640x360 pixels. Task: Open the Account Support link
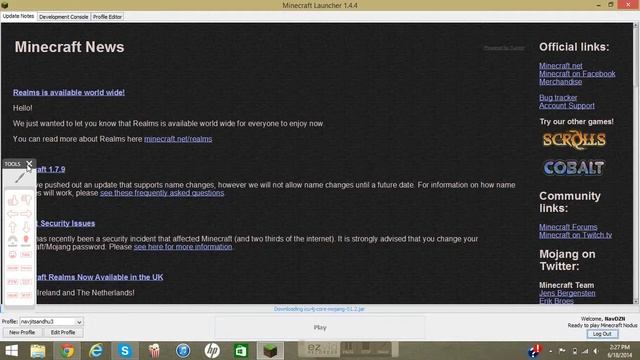[567, 106]
